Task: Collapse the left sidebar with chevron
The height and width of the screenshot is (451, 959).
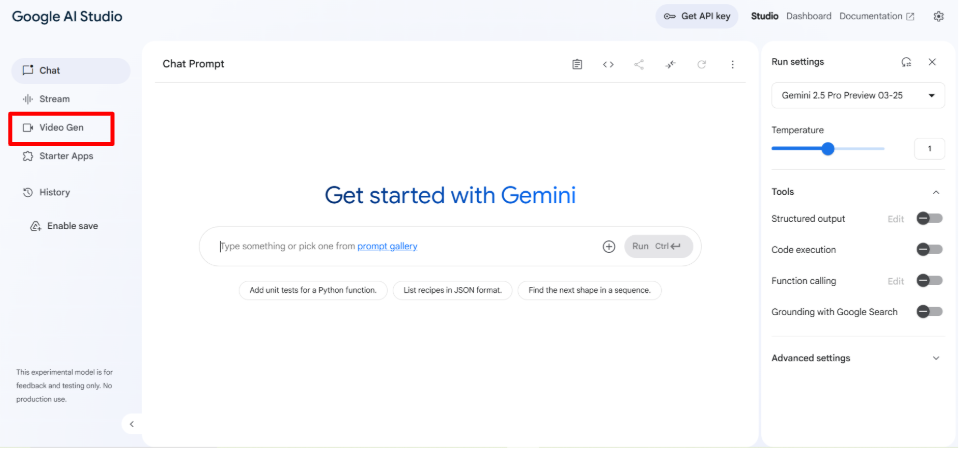Action: tap(131, 424)
